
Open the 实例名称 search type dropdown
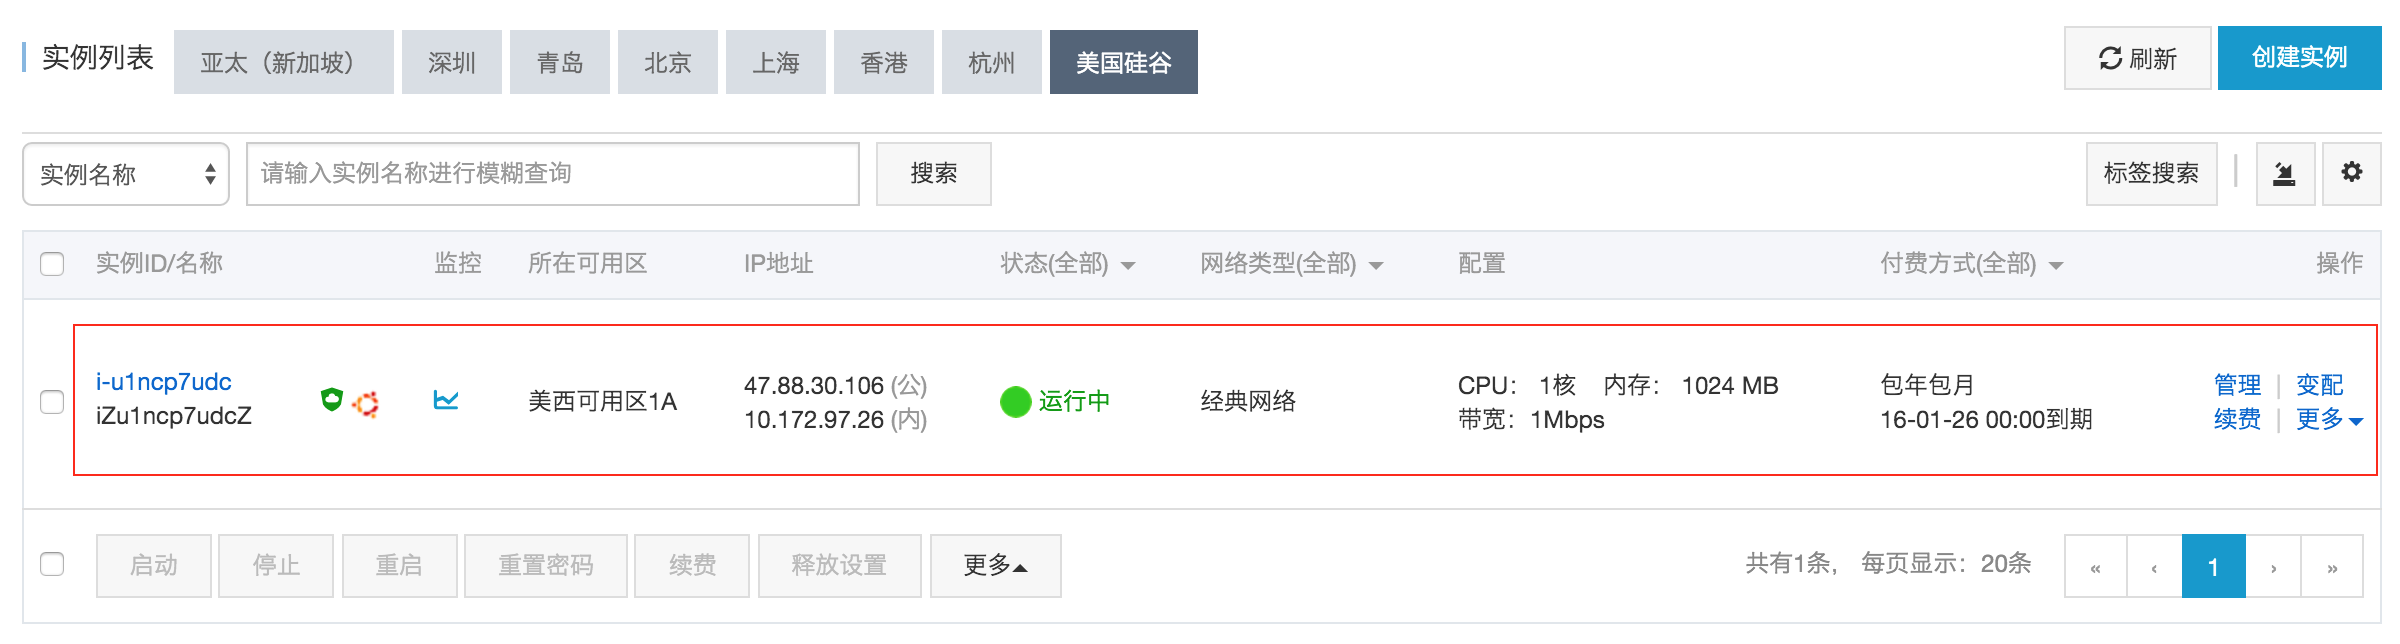[x=126, y=174]
